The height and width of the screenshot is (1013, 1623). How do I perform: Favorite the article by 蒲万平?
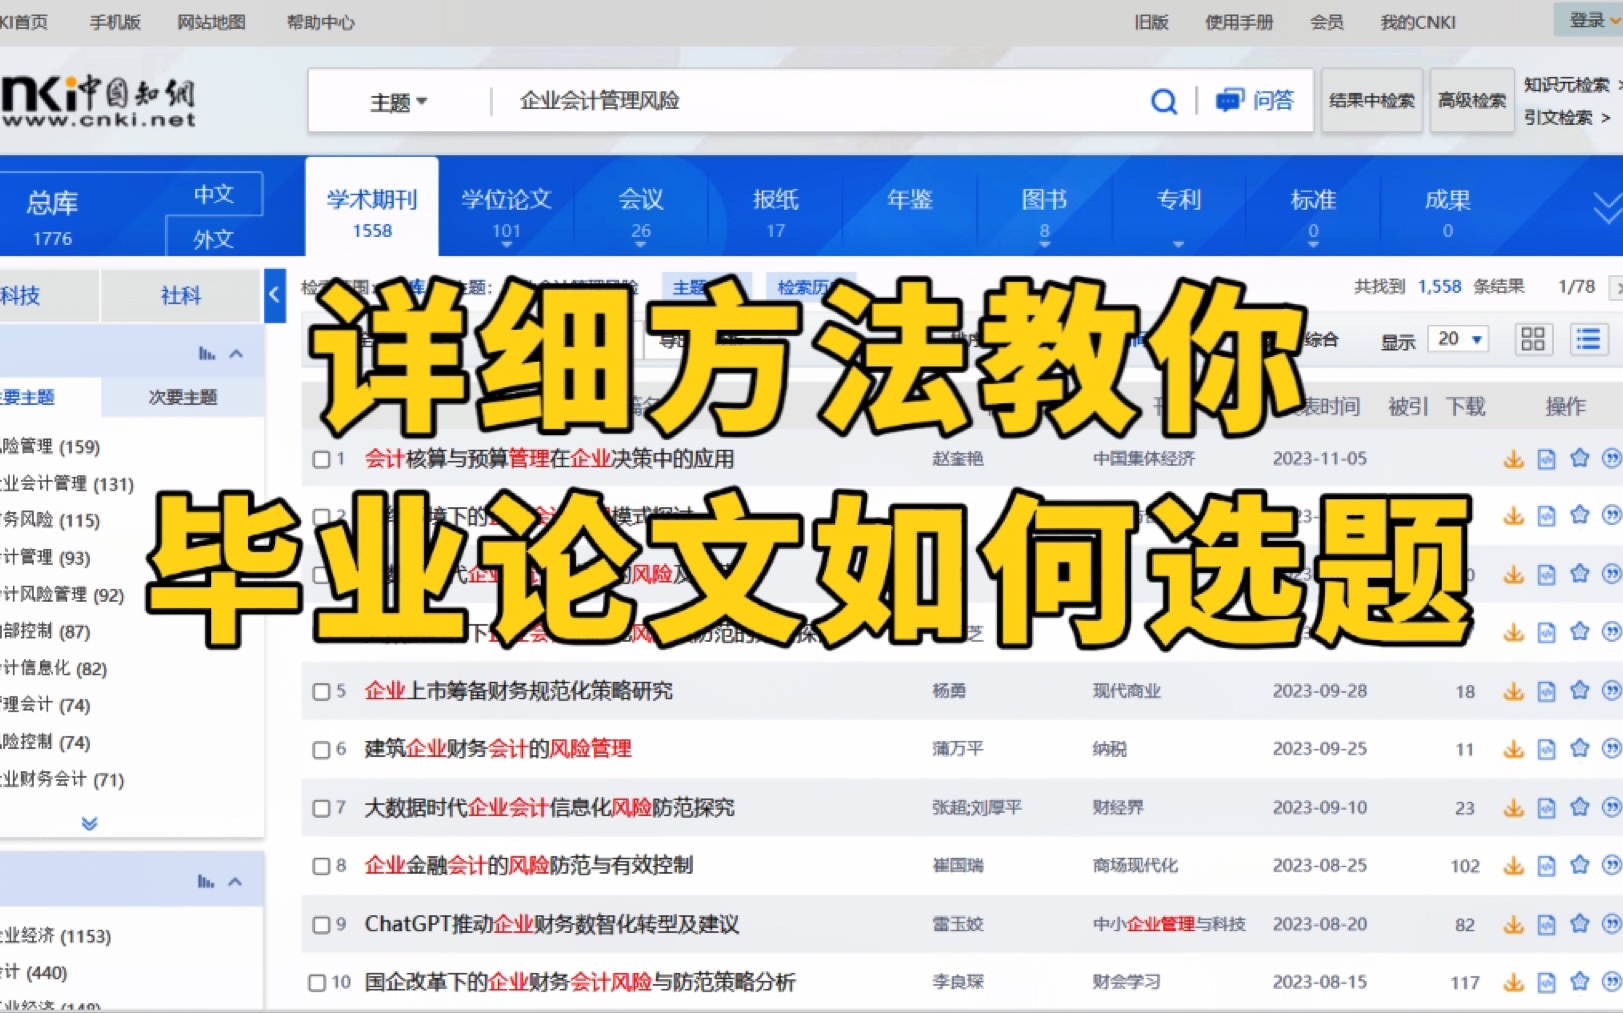[1580, 748]
